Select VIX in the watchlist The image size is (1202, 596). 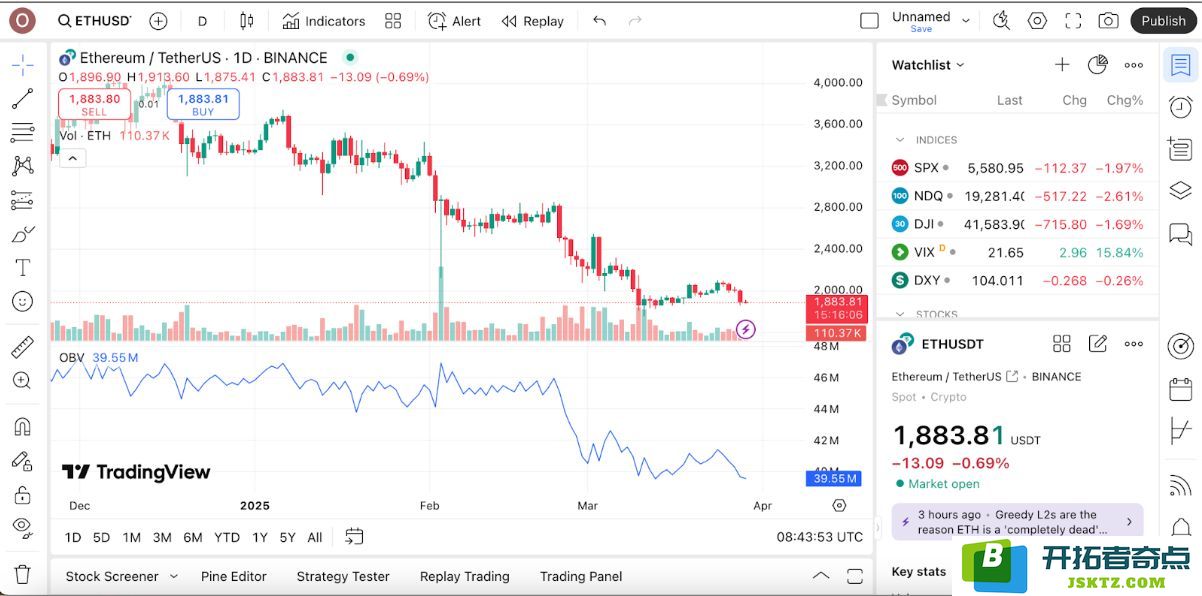[1017, 252]
